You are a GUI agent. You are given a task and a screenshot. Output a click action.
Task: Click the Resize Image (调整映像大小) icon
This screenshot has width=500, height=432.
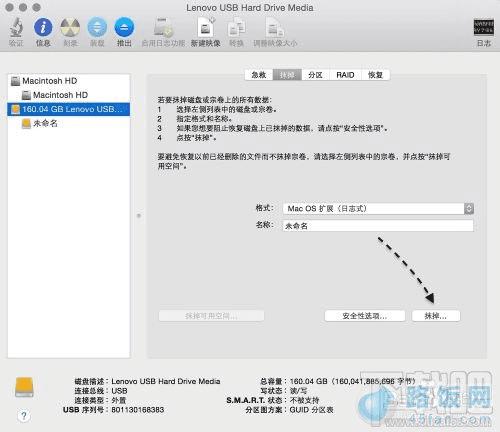tap(275, 27)
